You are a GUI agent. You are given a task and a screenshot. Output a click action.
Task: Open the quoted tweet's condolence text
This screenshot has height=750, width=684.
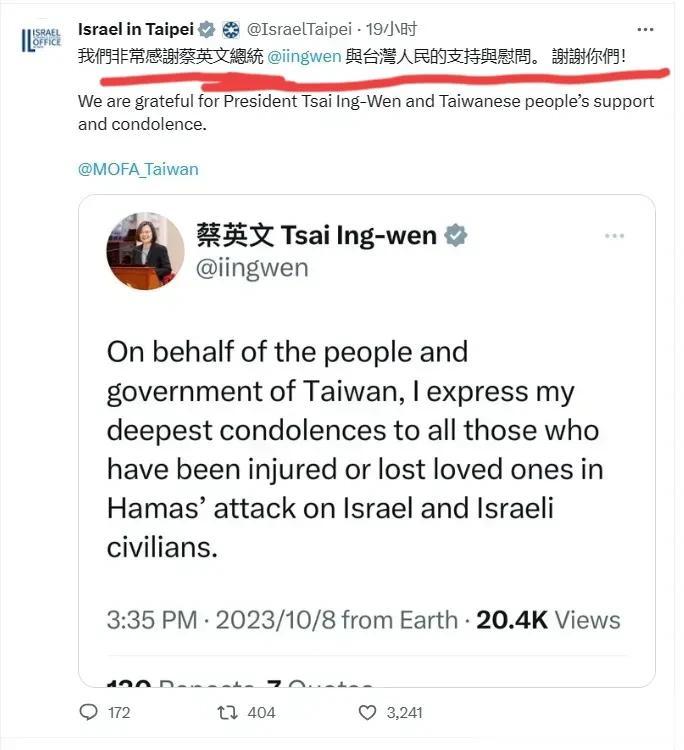coord(355,449)
